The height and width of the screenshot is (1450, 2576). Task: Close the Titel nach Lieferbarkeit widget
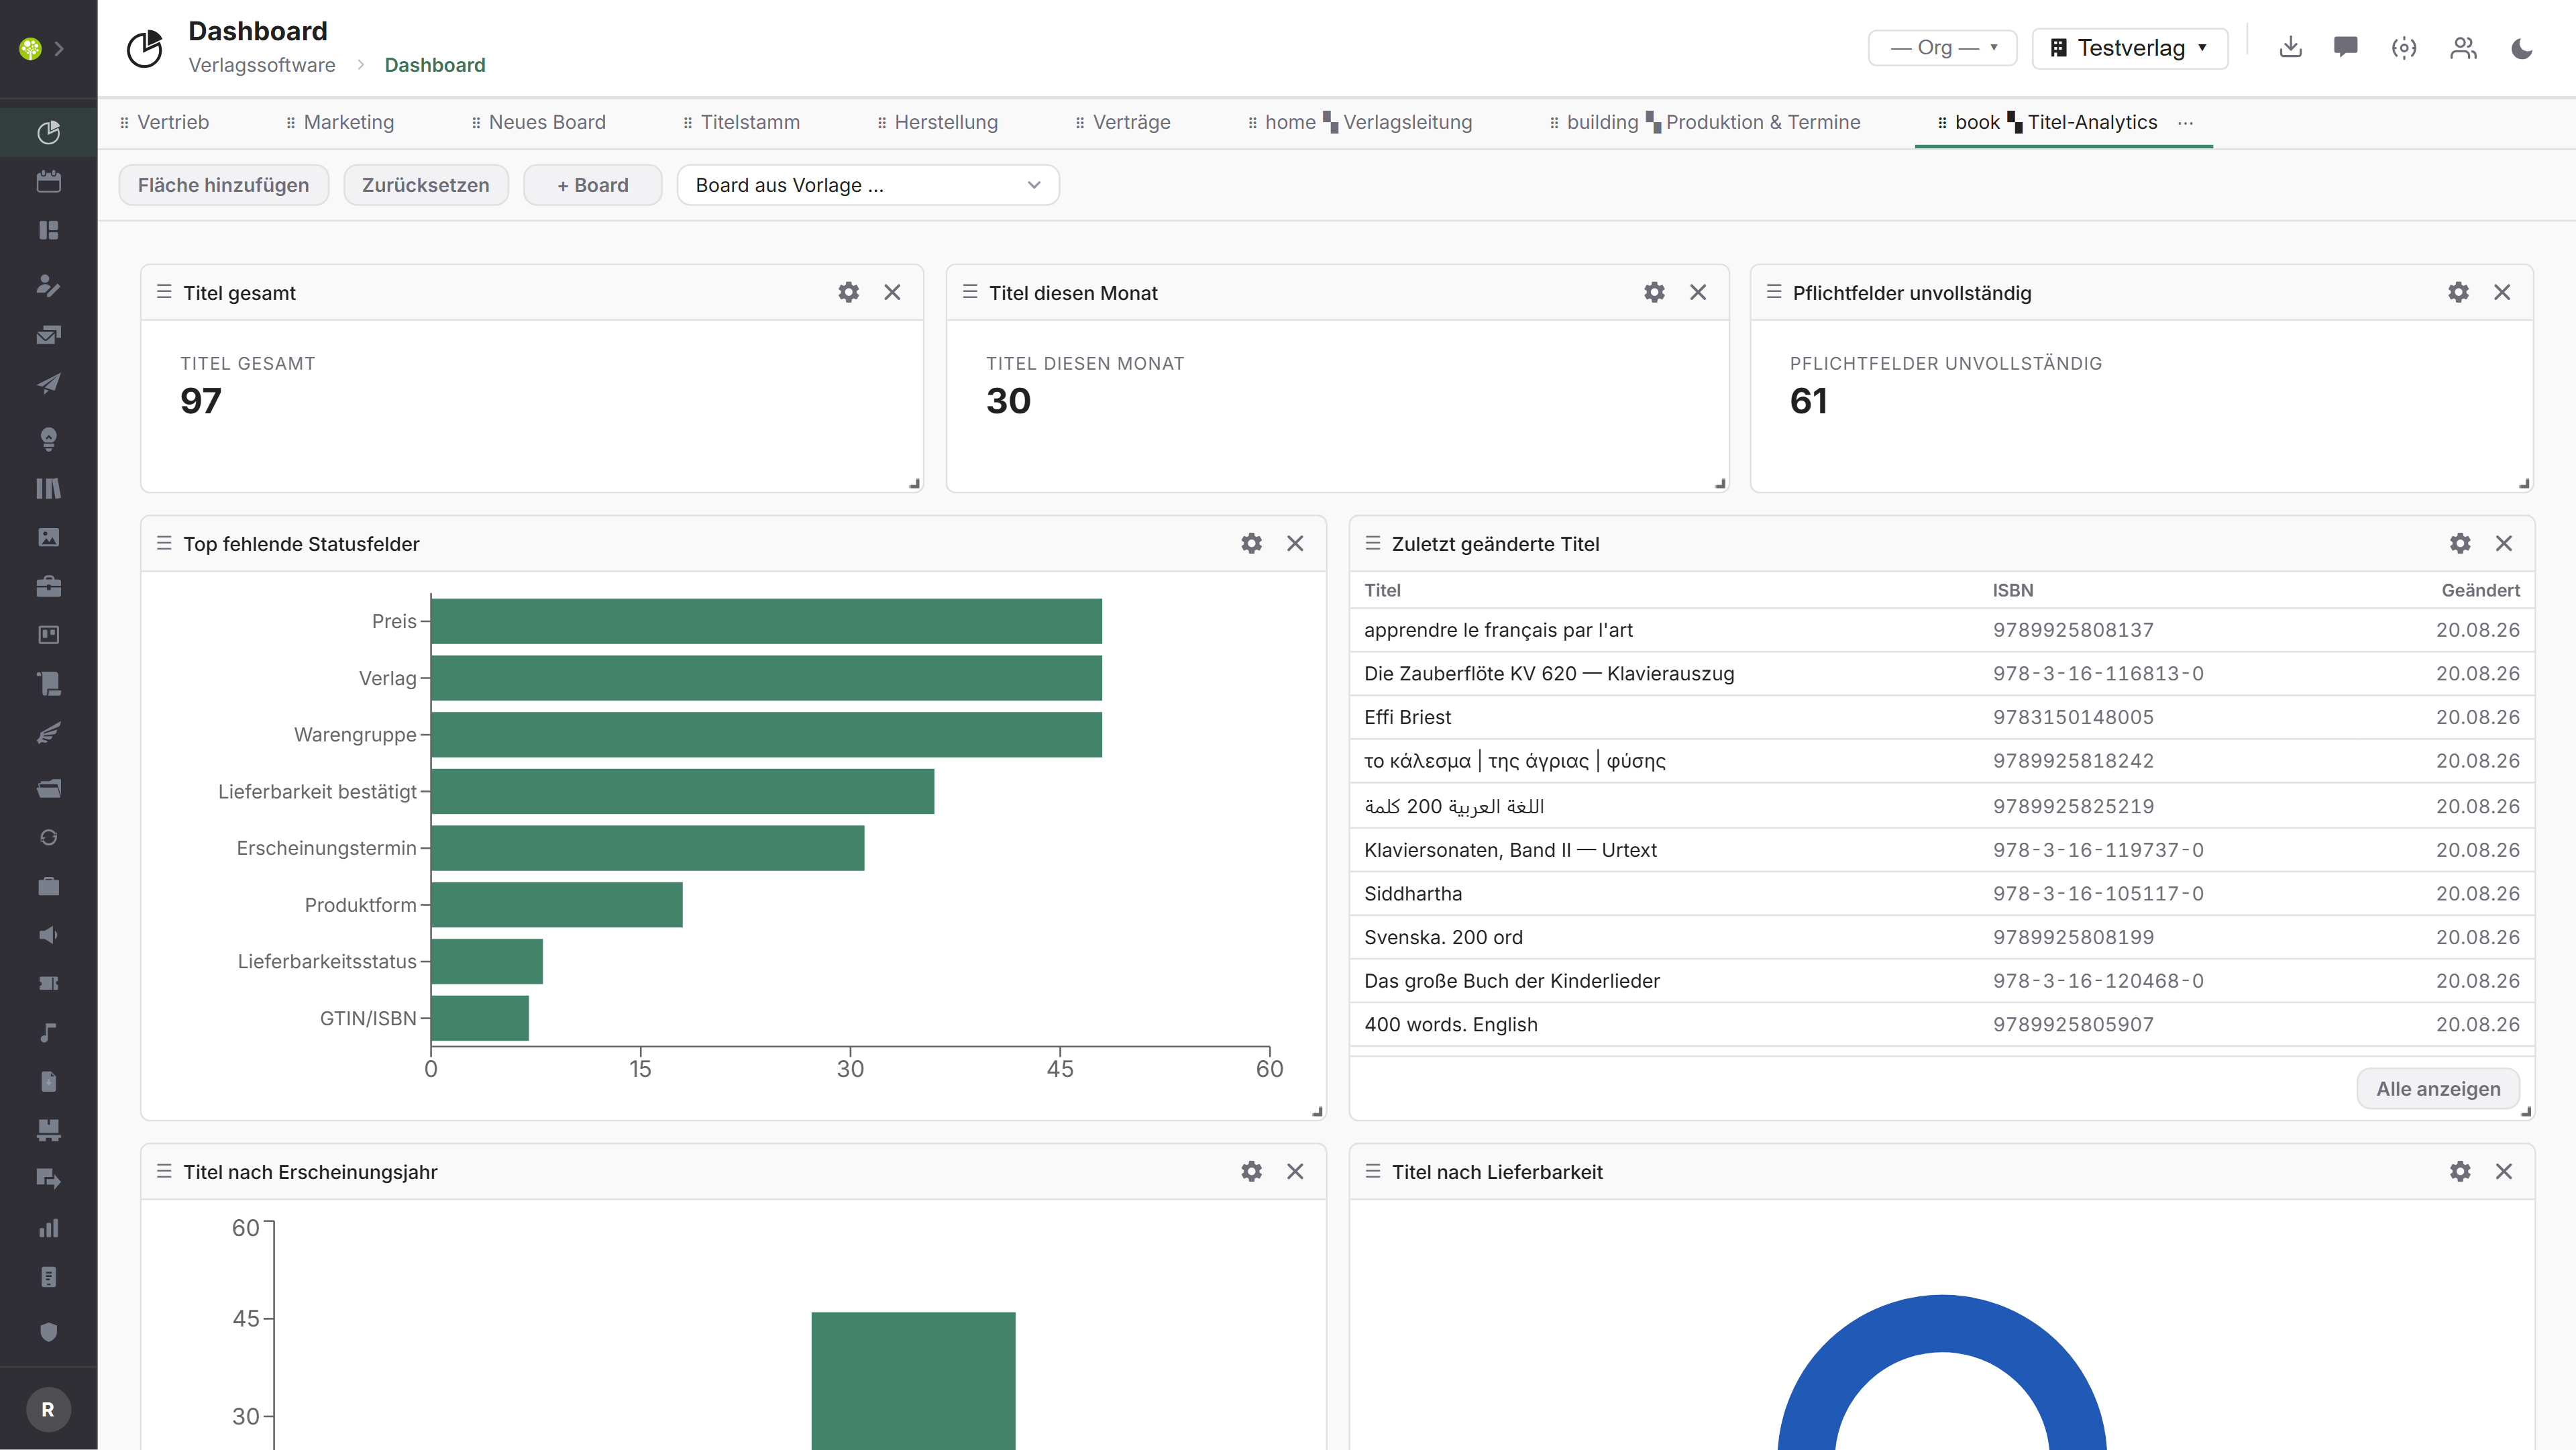2503,1171
